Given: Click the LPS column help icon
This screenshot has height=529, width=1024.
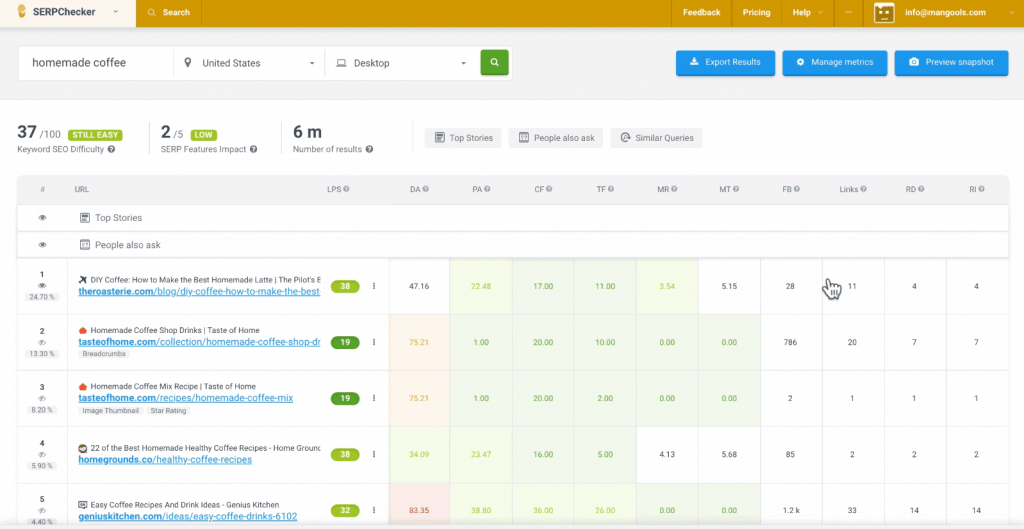Looking at the screenshot, I should click(346, 189).
